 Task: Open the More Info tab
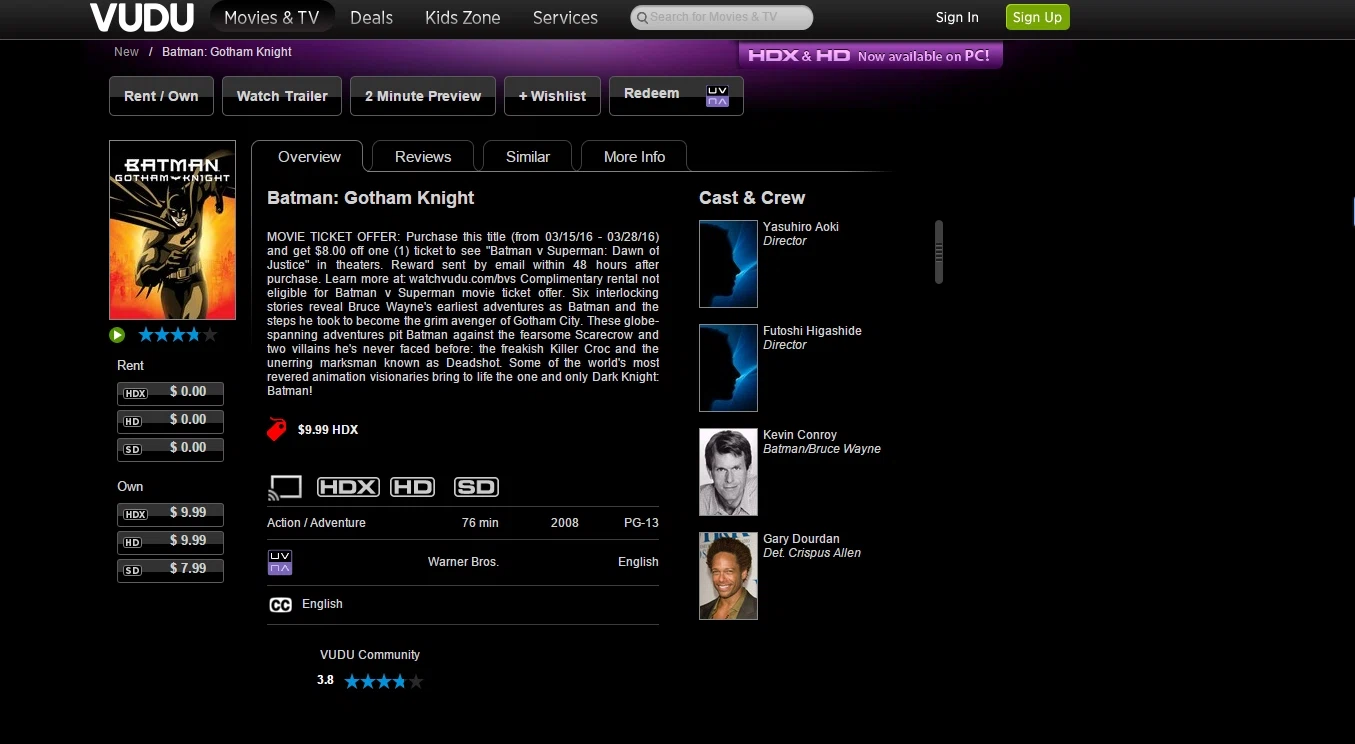pos(634,157)
